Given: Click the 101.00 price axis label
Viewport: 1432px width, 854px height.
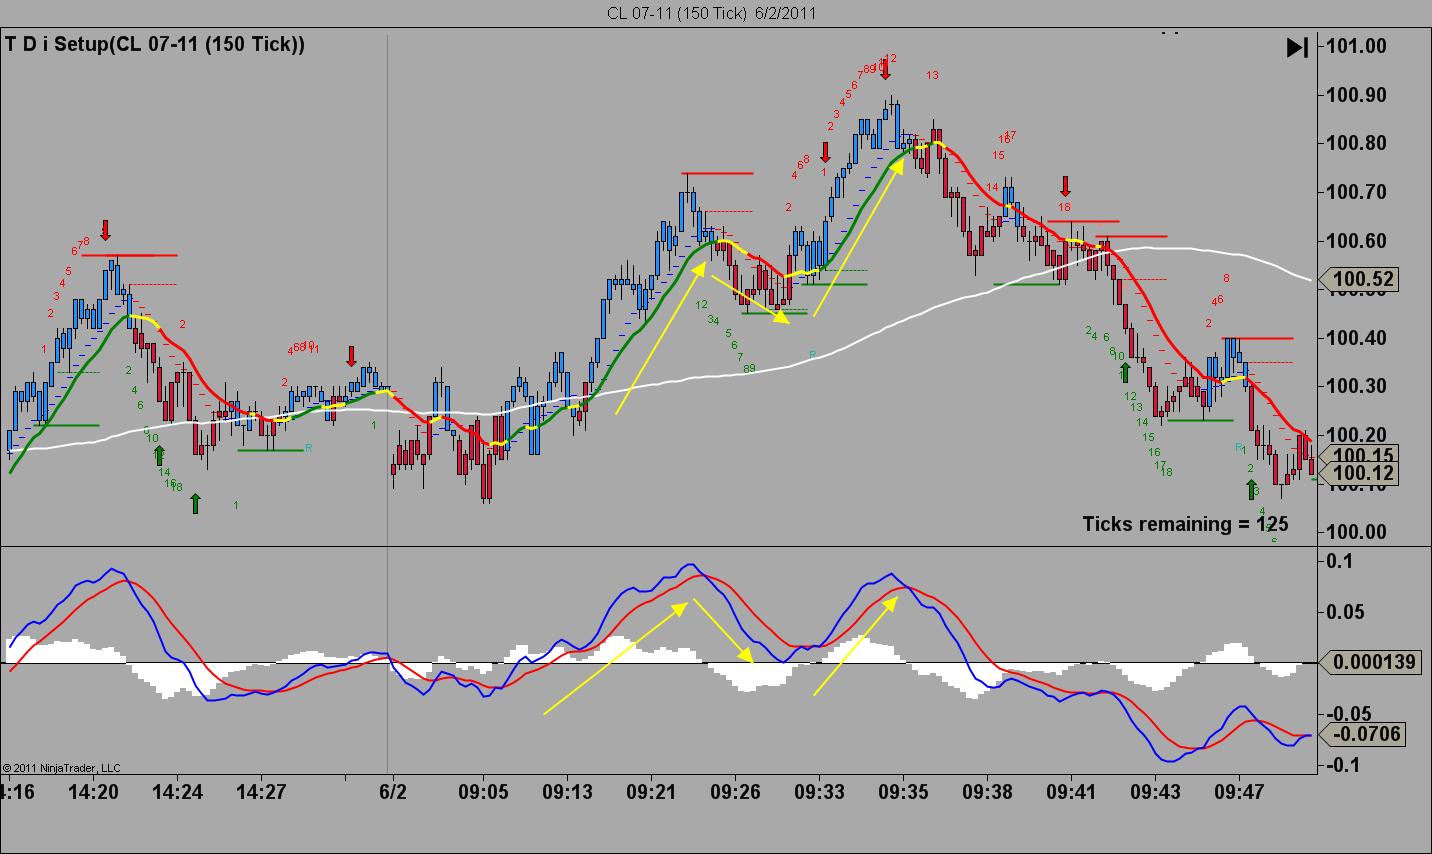Looking at the screenshot, I should tap(1358, 46).
